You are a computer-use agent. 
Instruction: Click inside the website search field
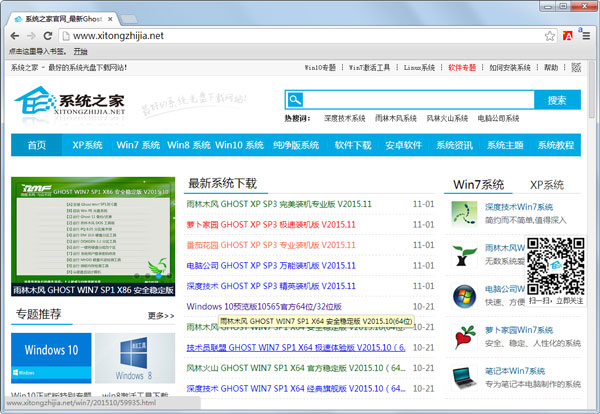click(418, 100)
